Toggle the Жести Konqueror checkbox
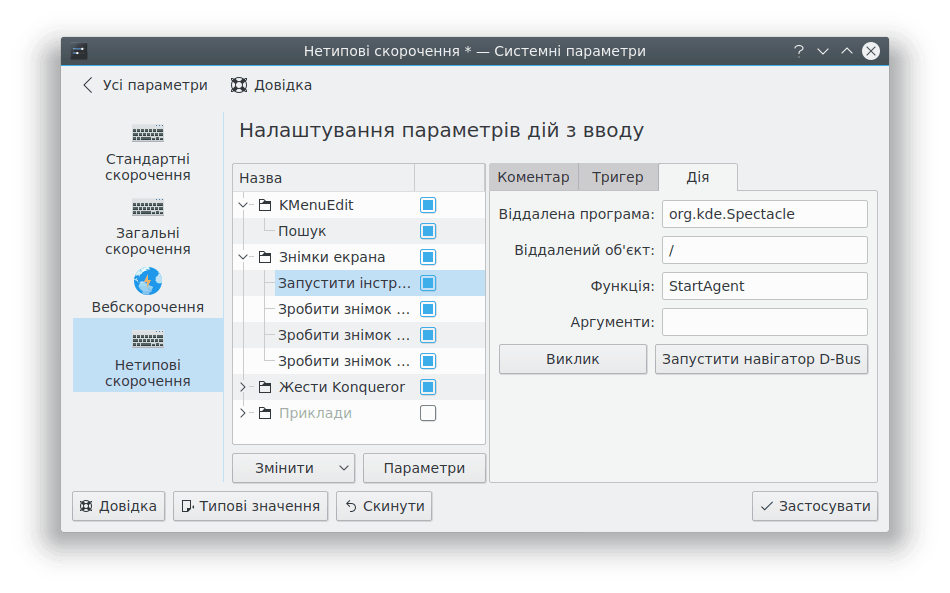Viewport: 950px width, 593px height. pyautogui.click(x=428, y=387)
